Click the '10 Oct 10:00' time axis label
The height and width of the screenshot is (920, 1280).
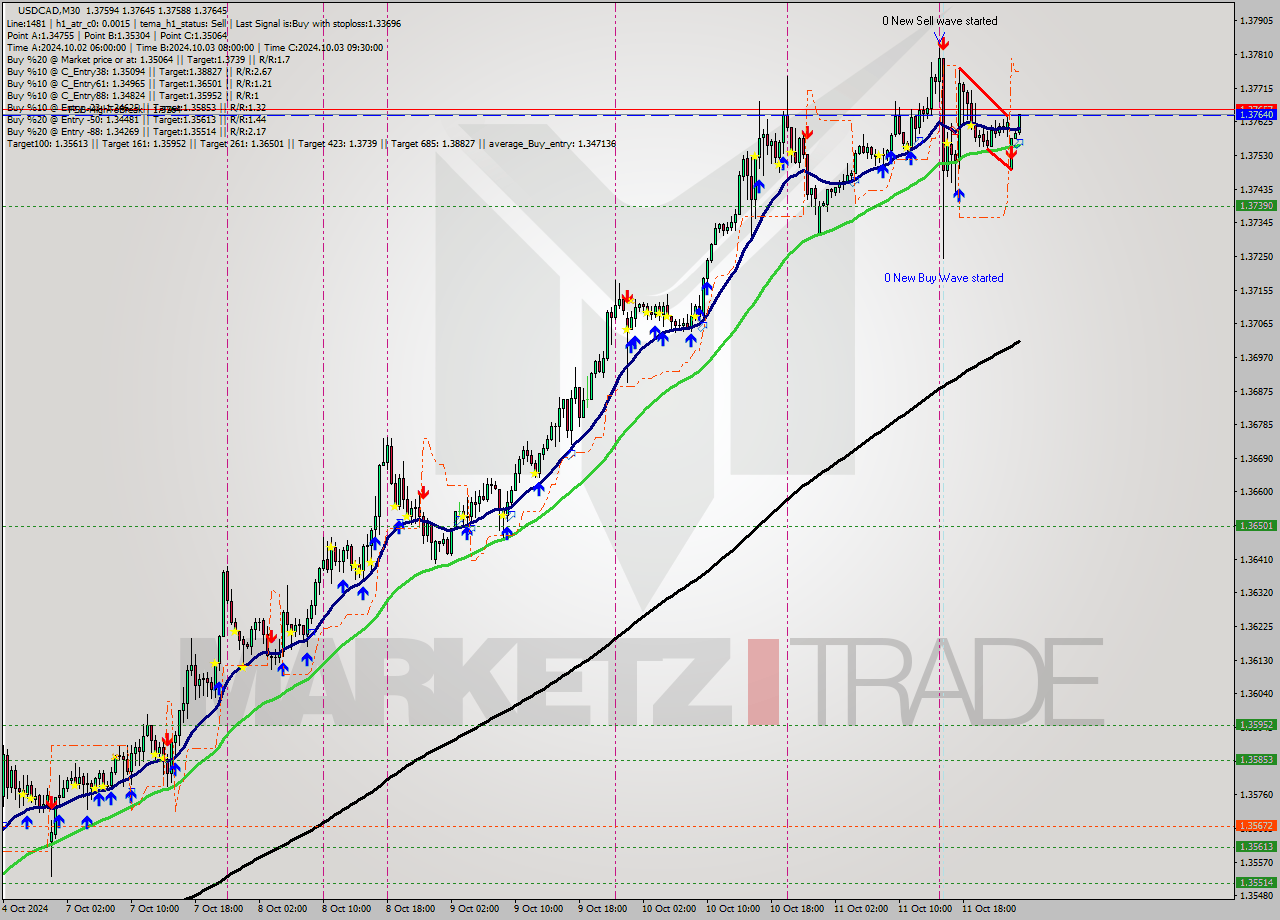pos(733,909)
